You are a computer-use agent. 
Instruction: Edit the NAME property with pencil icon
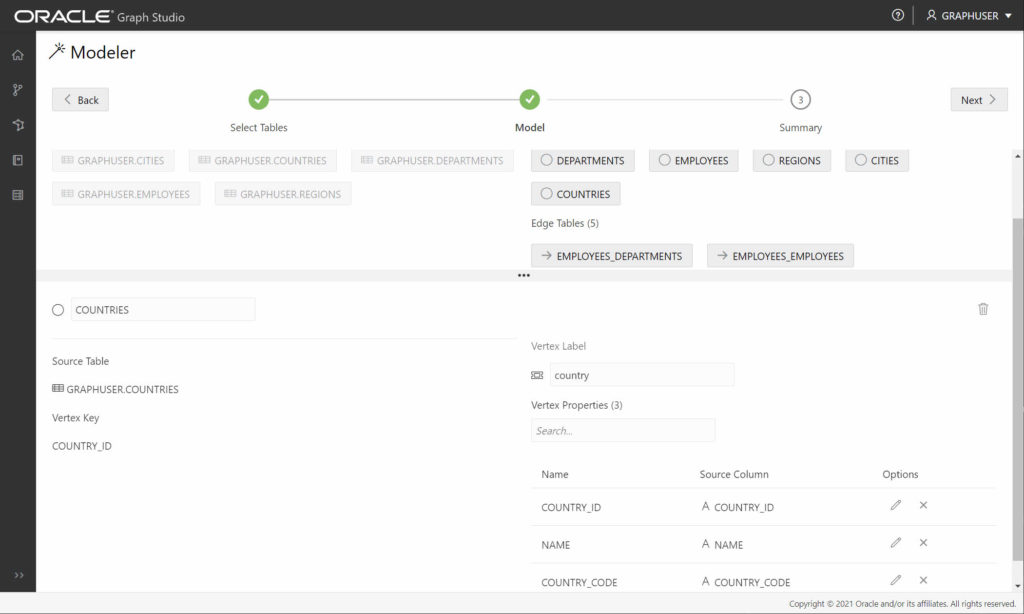click(x=895, y=543)
